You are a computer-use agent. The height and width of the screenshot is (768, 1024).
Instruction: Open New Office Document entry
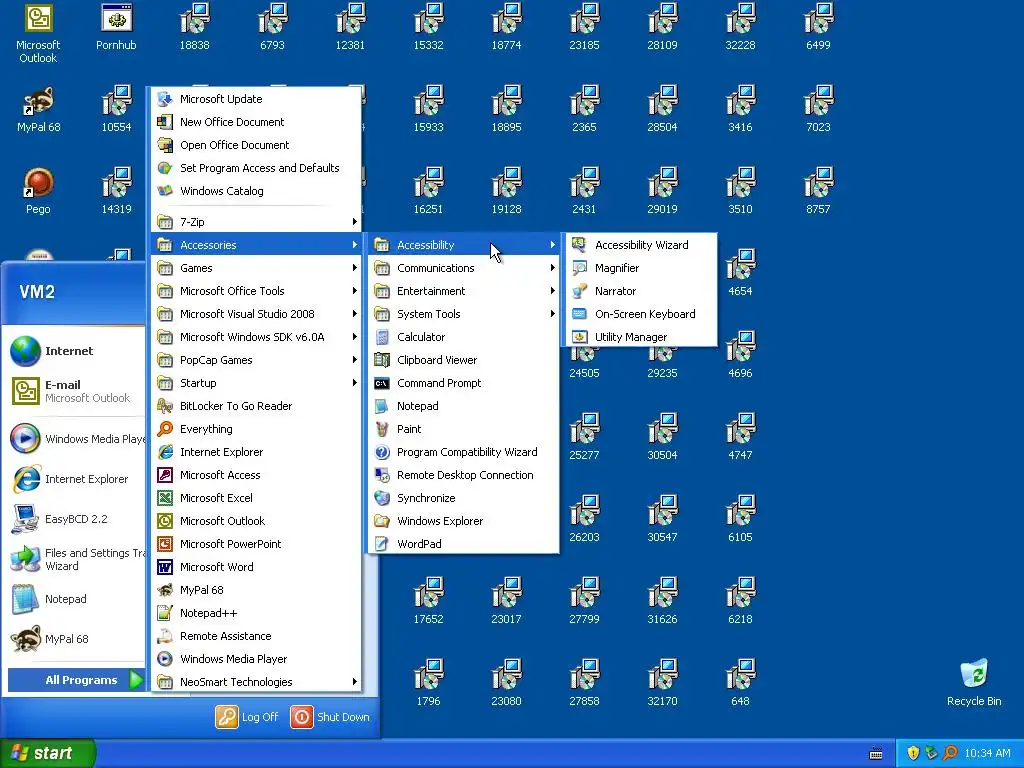pyautogui.click(x=256, y=121)
